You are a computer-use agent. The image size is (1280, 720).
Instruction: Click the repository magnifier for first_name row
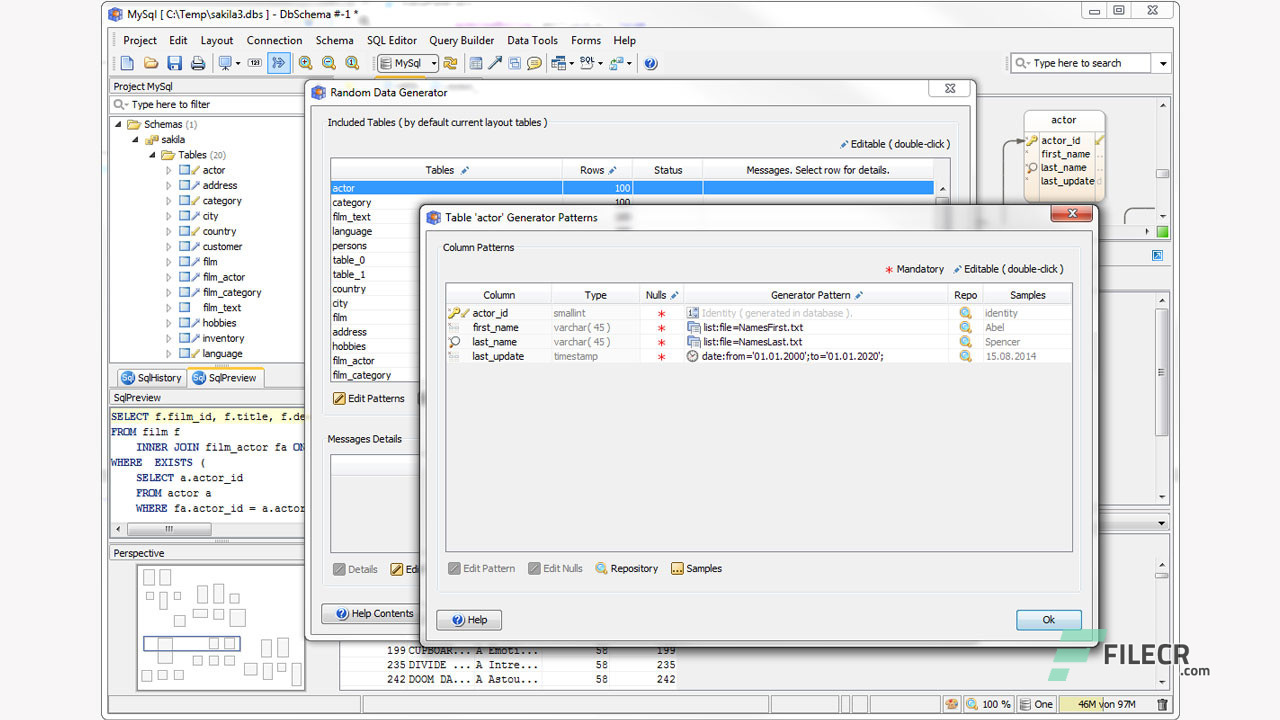click(x=965, y=327)
